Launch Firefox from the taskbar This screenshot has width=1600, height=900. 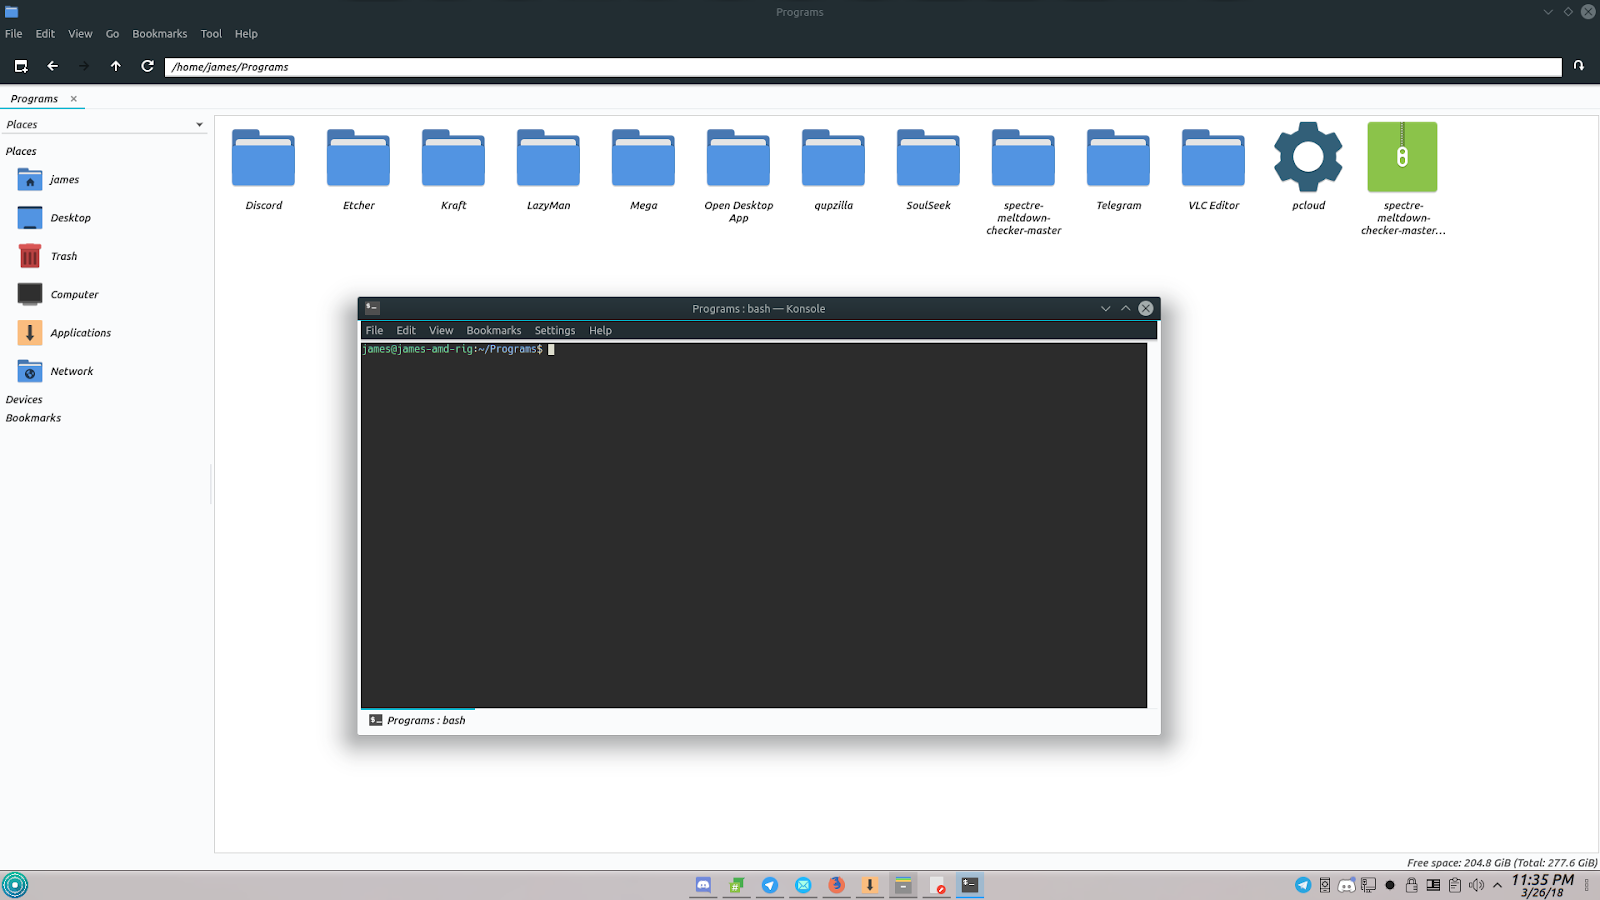tap(836, 884)
